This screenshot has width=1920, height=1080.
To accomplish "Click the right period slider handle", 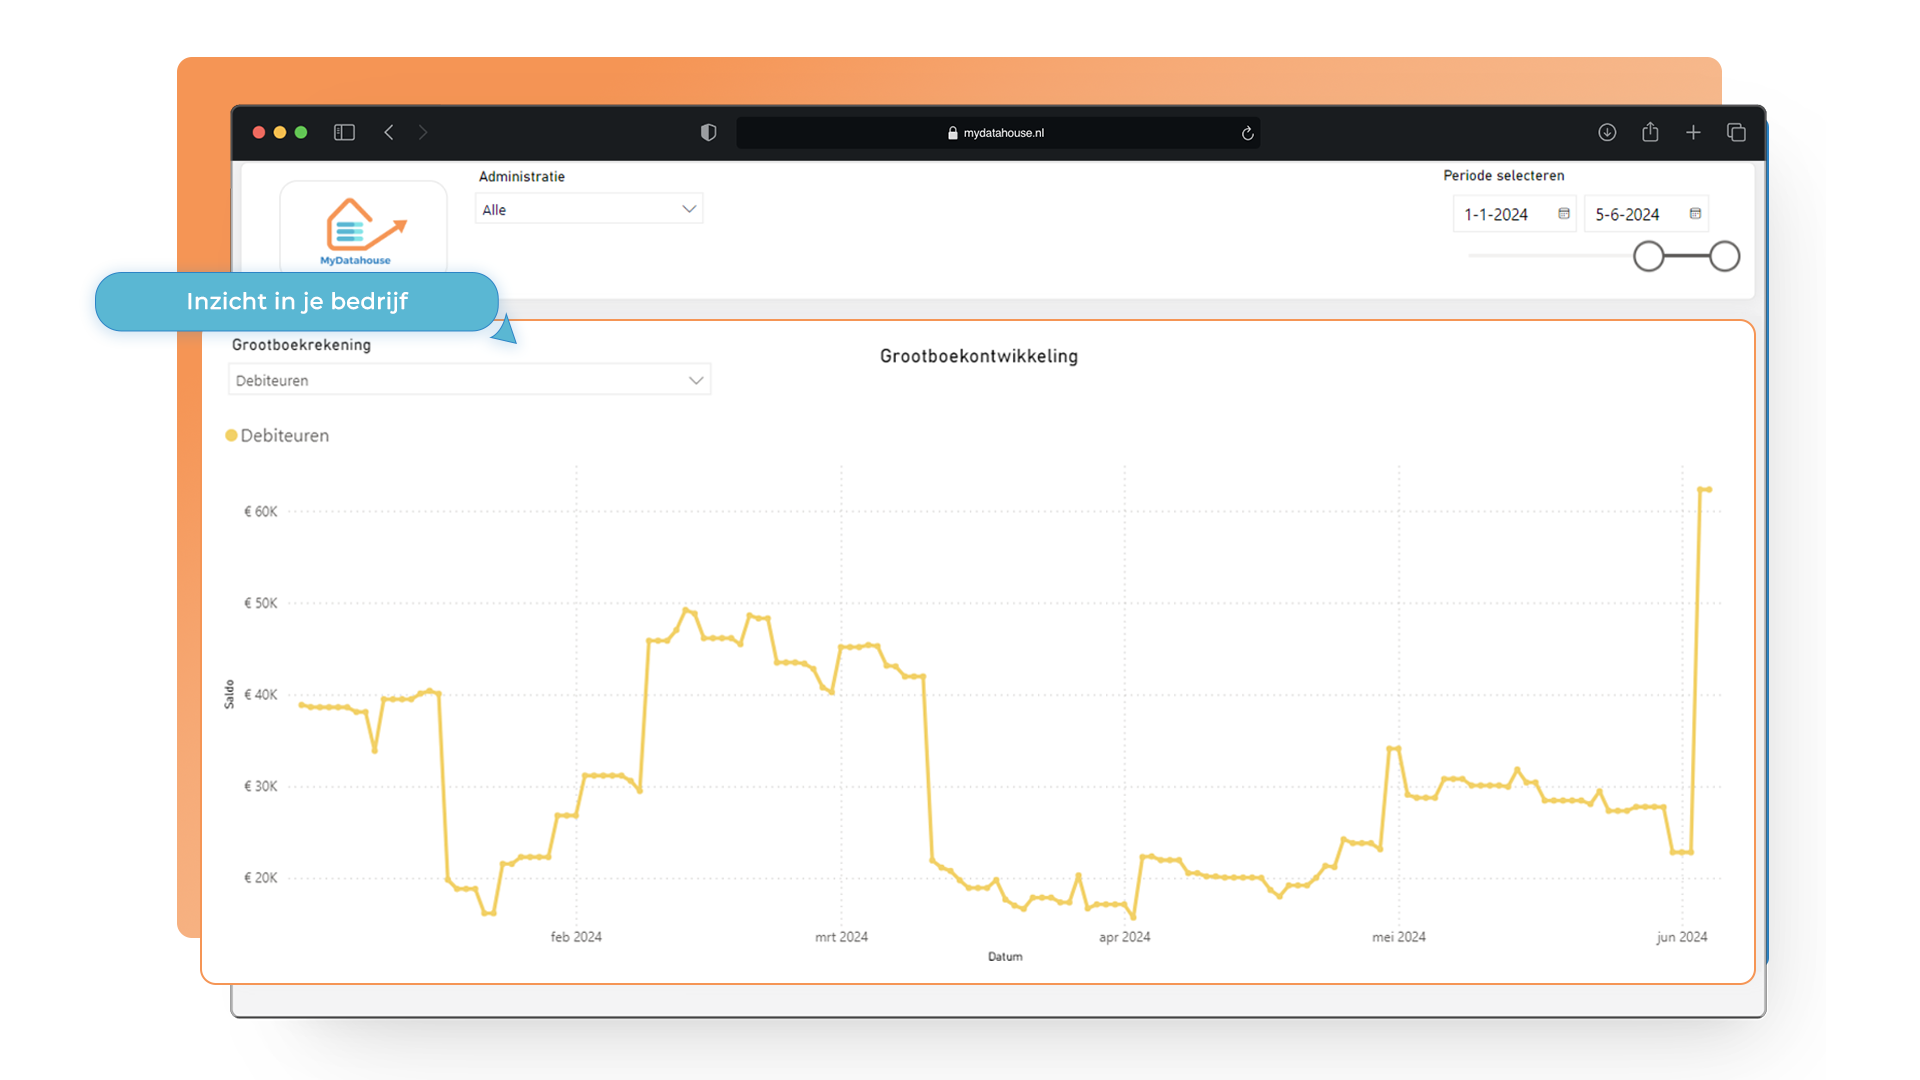I will [1724, 257].
